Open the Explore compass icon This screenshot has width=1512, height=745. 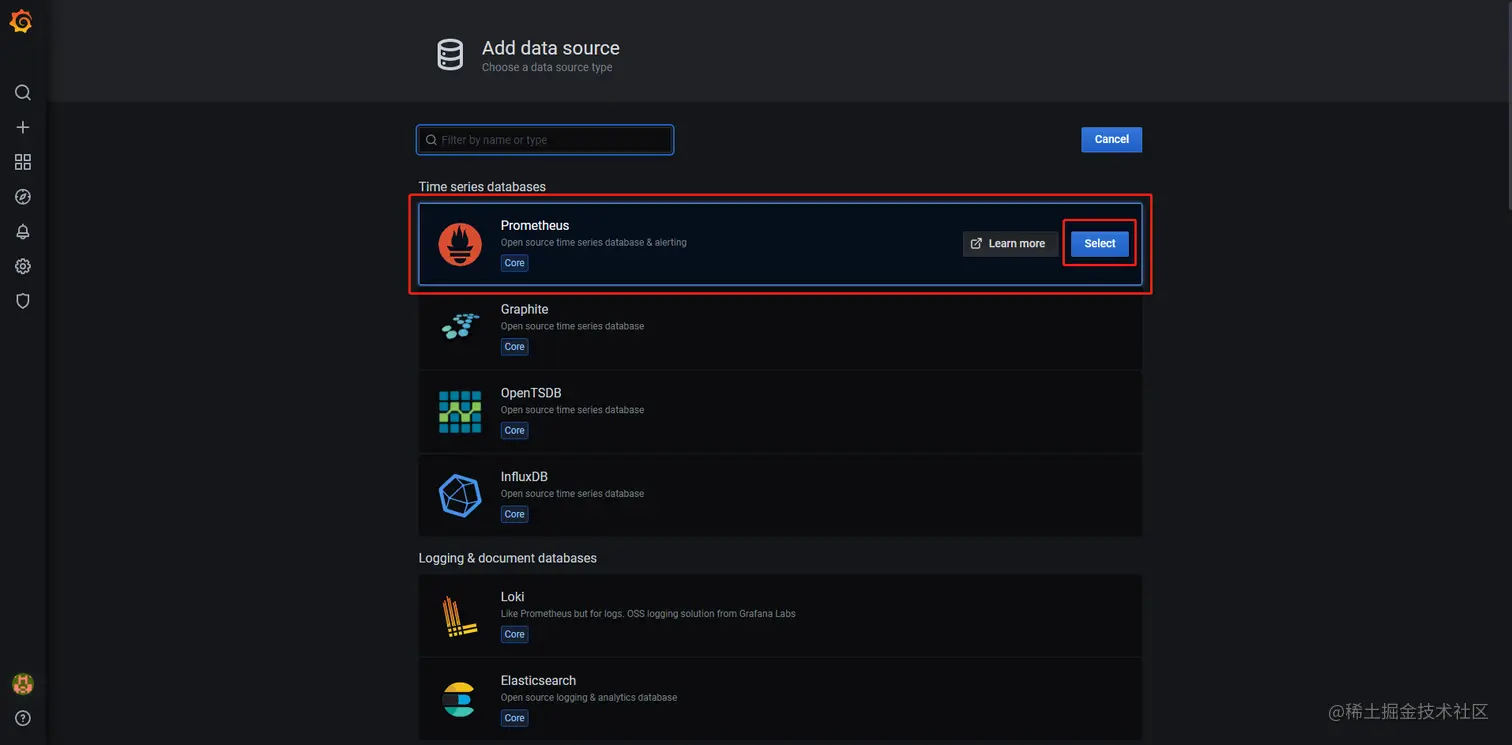point(23,197)
